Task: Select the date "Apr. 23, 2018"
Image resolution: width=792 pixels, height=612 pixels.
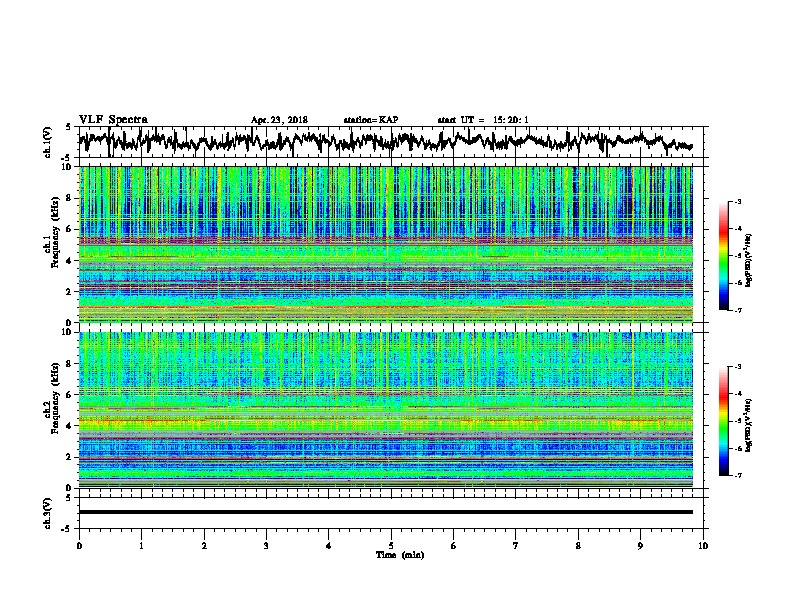Action: pos(279,120)
